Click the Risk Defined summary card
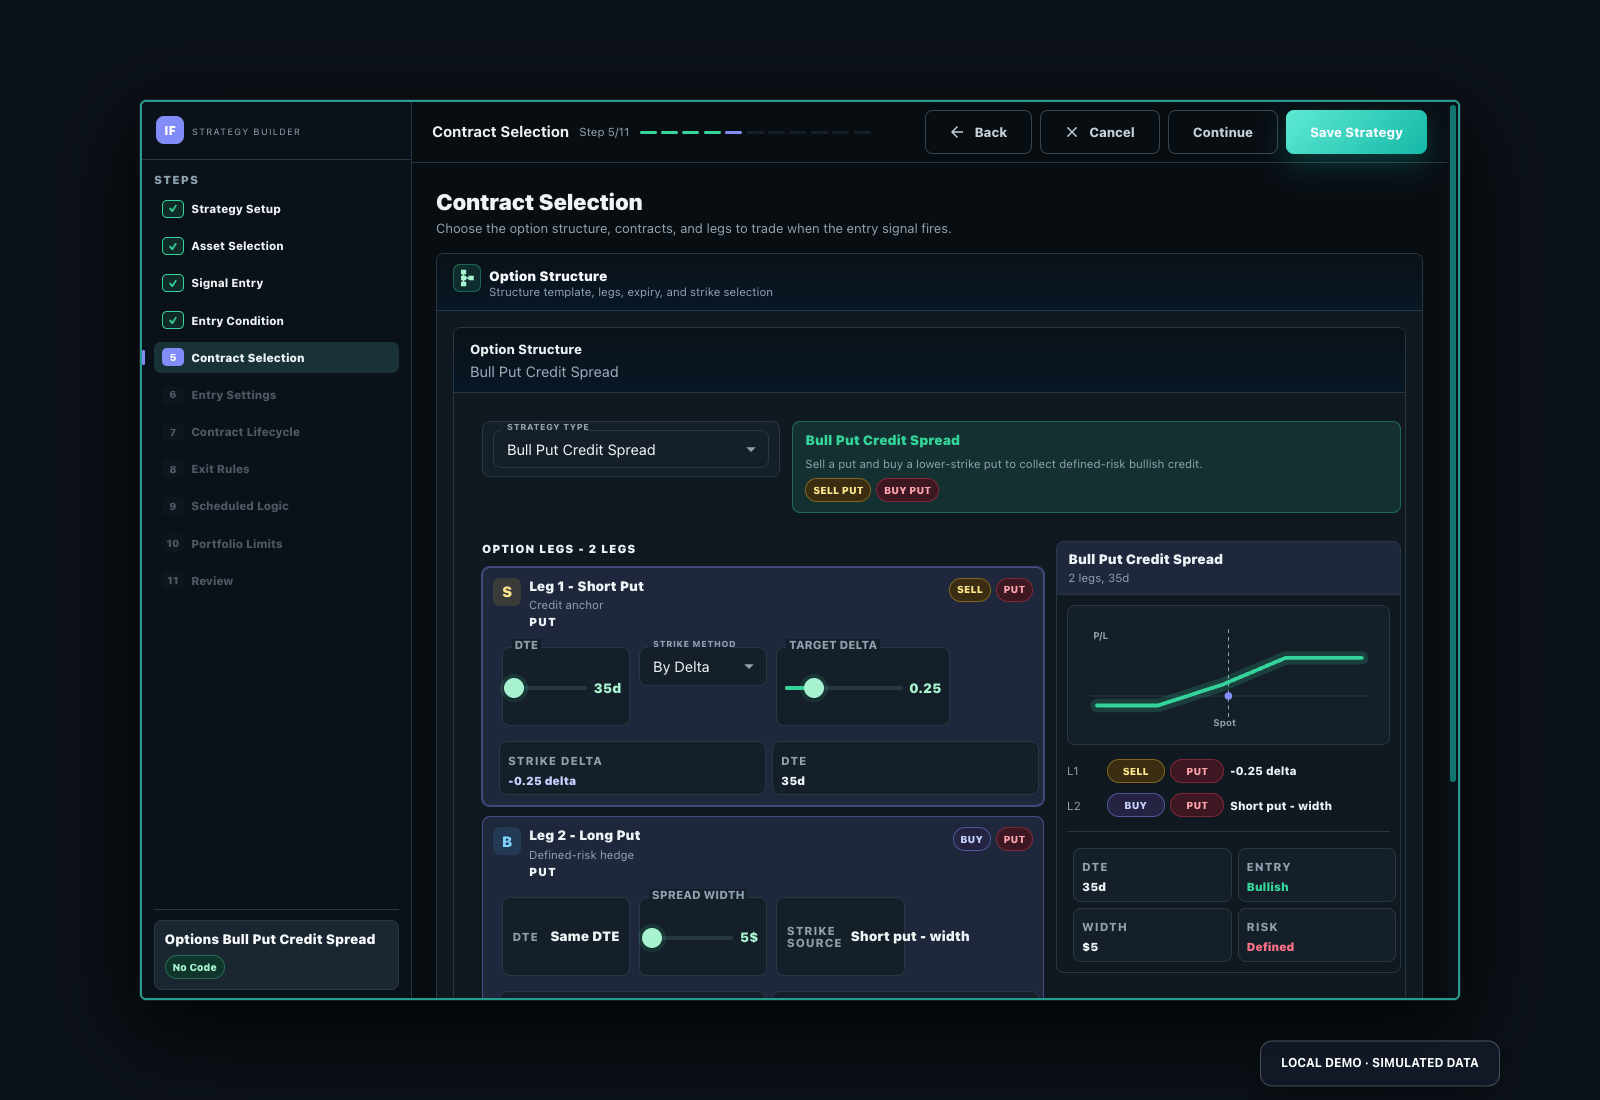Screen dimensions: 1600x1100 [1316, 936]
